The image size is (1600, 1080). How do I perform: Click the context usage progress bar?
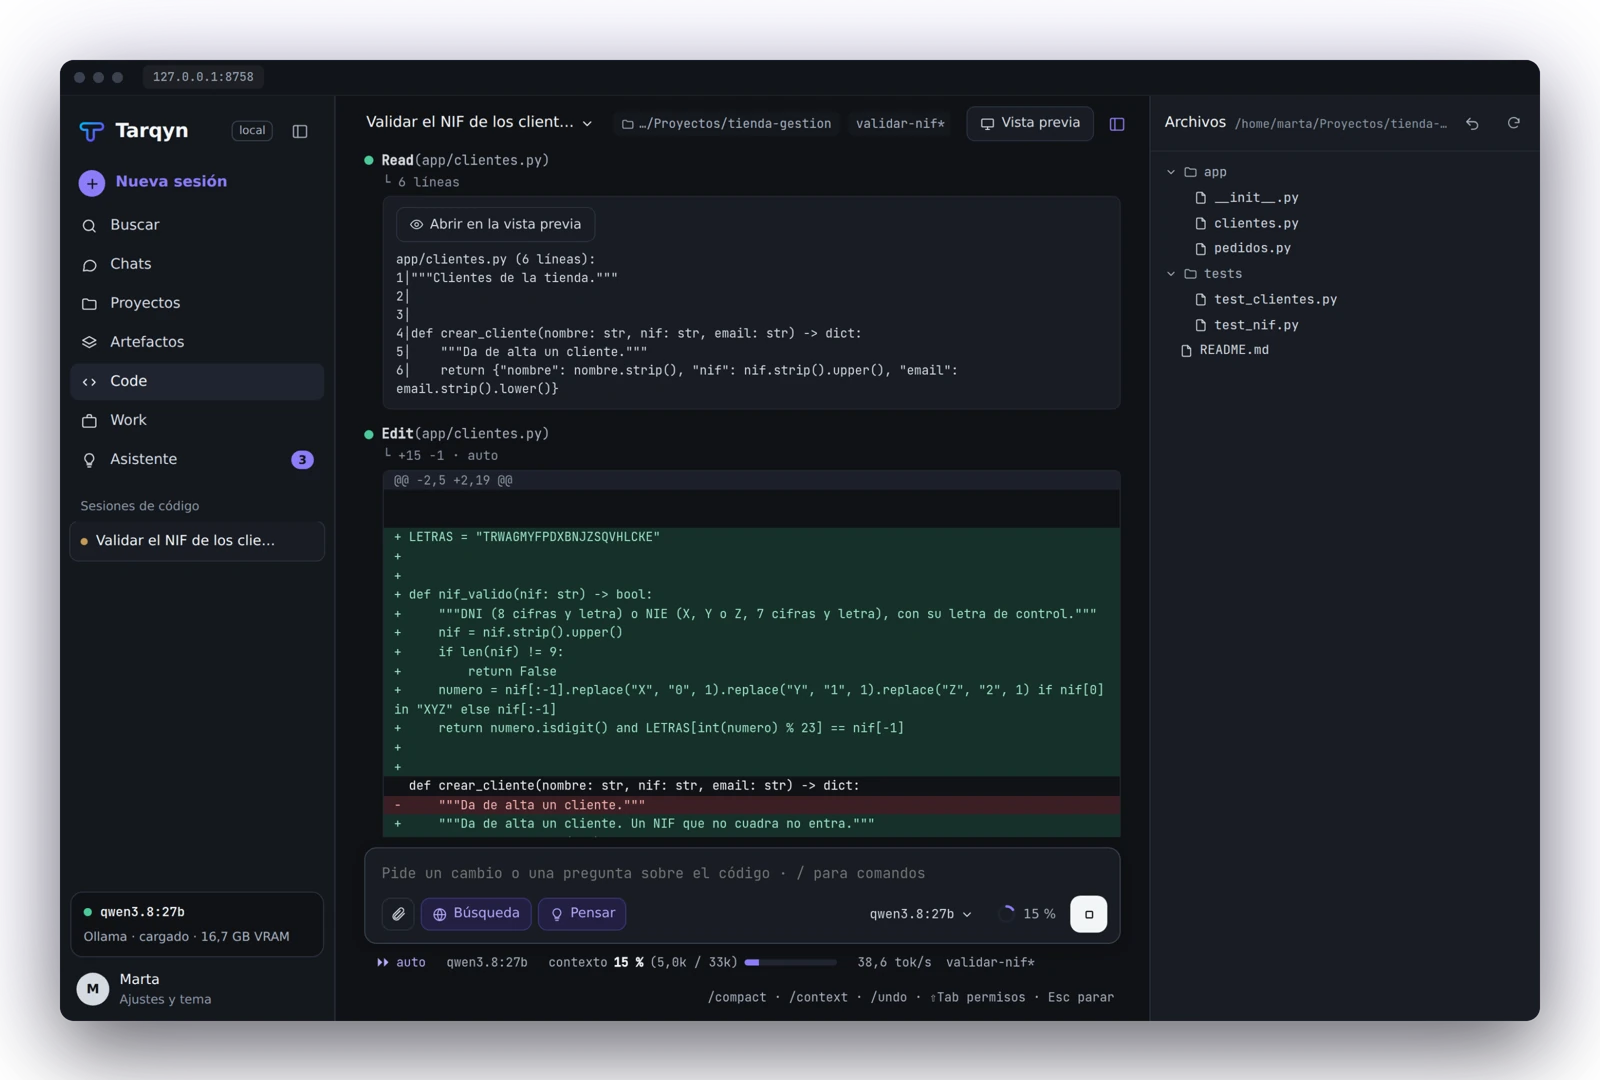(x=791, y=962)
